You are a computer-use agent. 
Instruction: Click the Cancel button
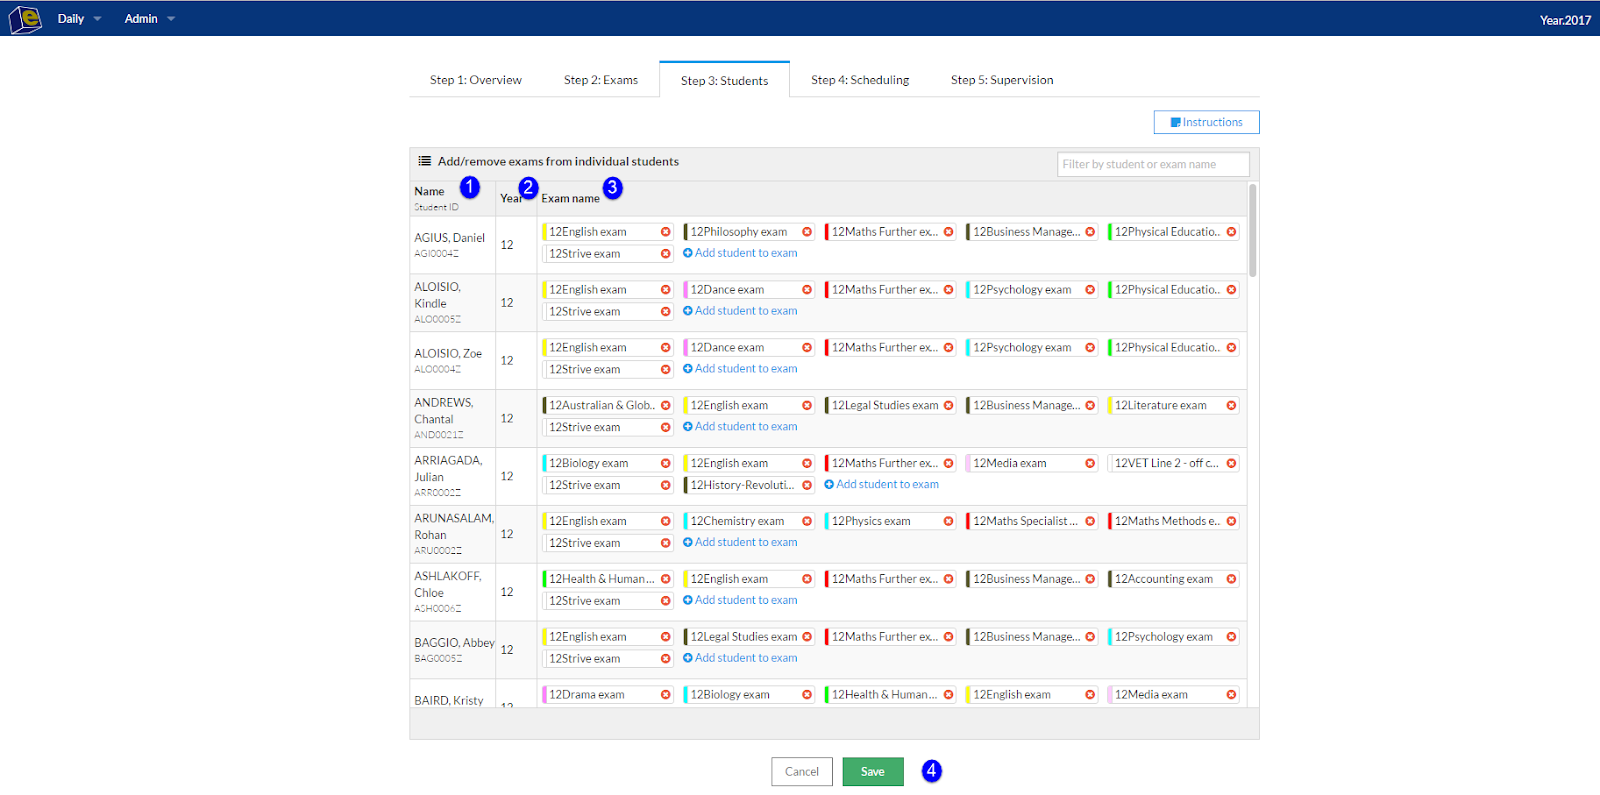801,772
